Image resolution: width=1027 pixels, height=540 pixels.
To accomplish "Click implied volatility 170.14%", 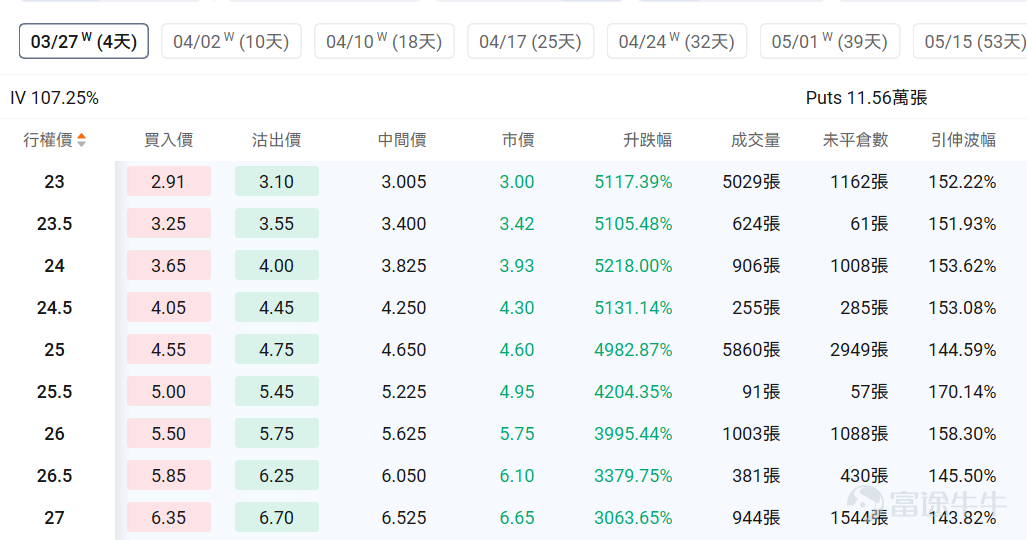I will tap(962, 391).
